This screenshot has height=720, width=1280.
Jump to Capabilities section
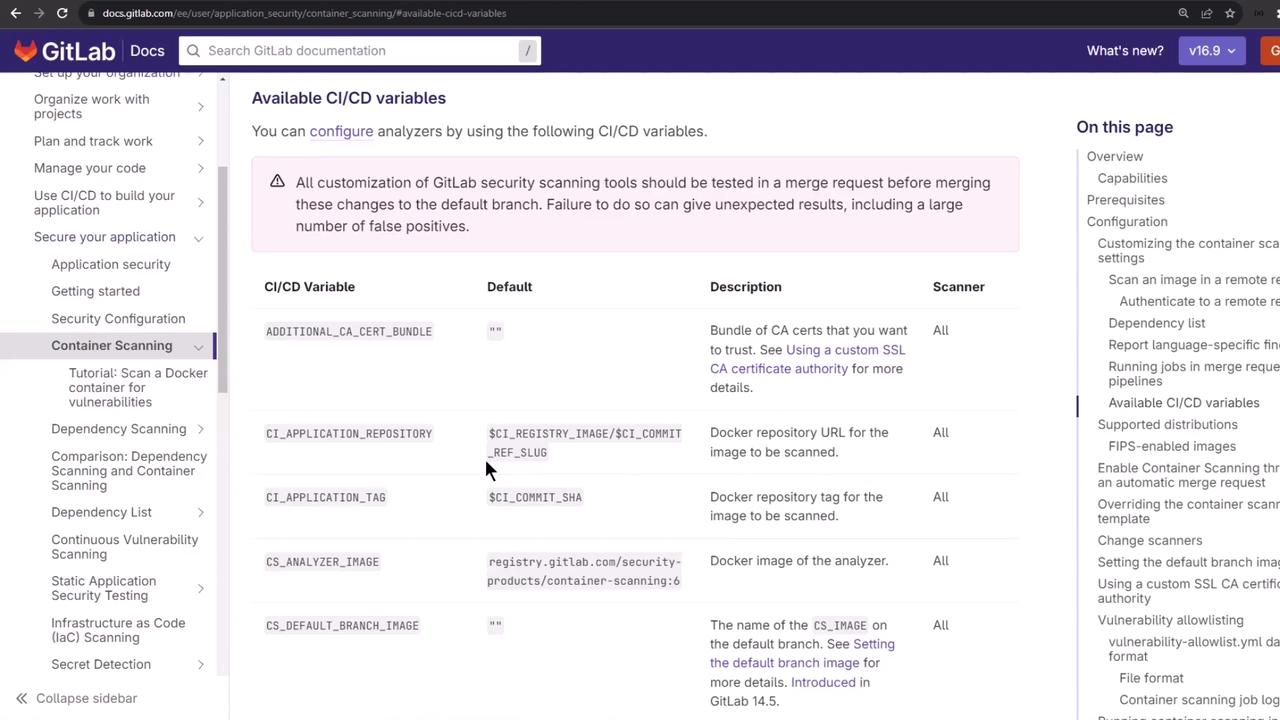tap(1132, 178)
